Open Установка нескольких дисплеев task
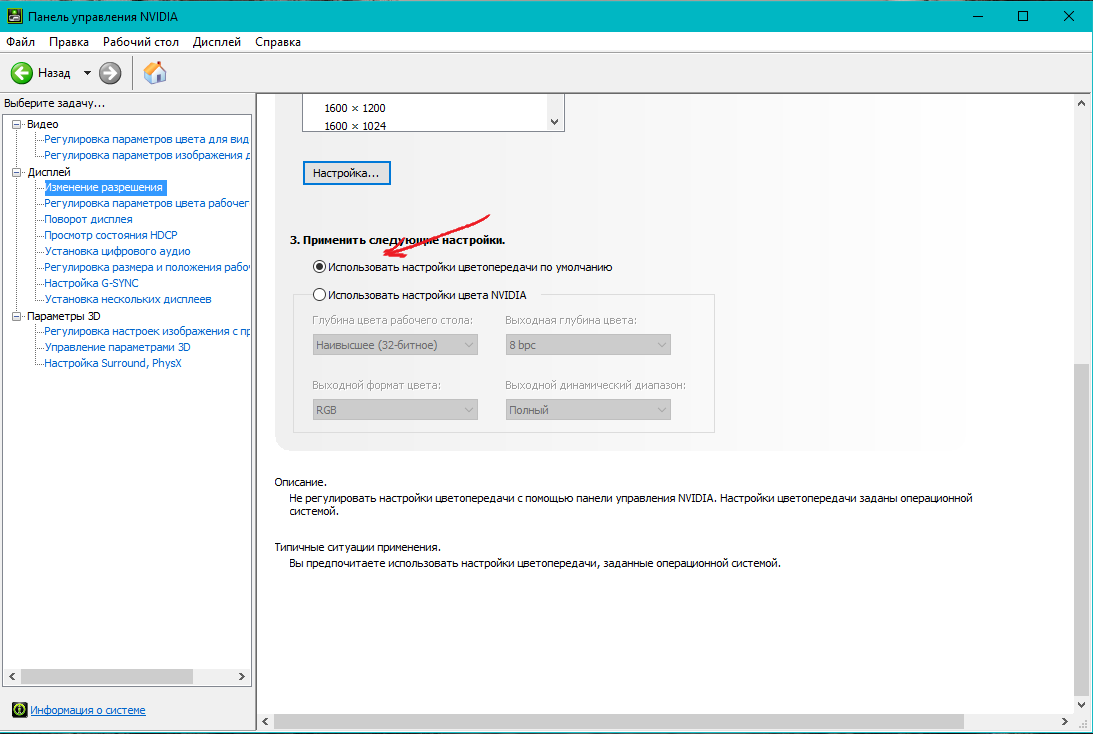1093x734 pixels. point(128,300)
